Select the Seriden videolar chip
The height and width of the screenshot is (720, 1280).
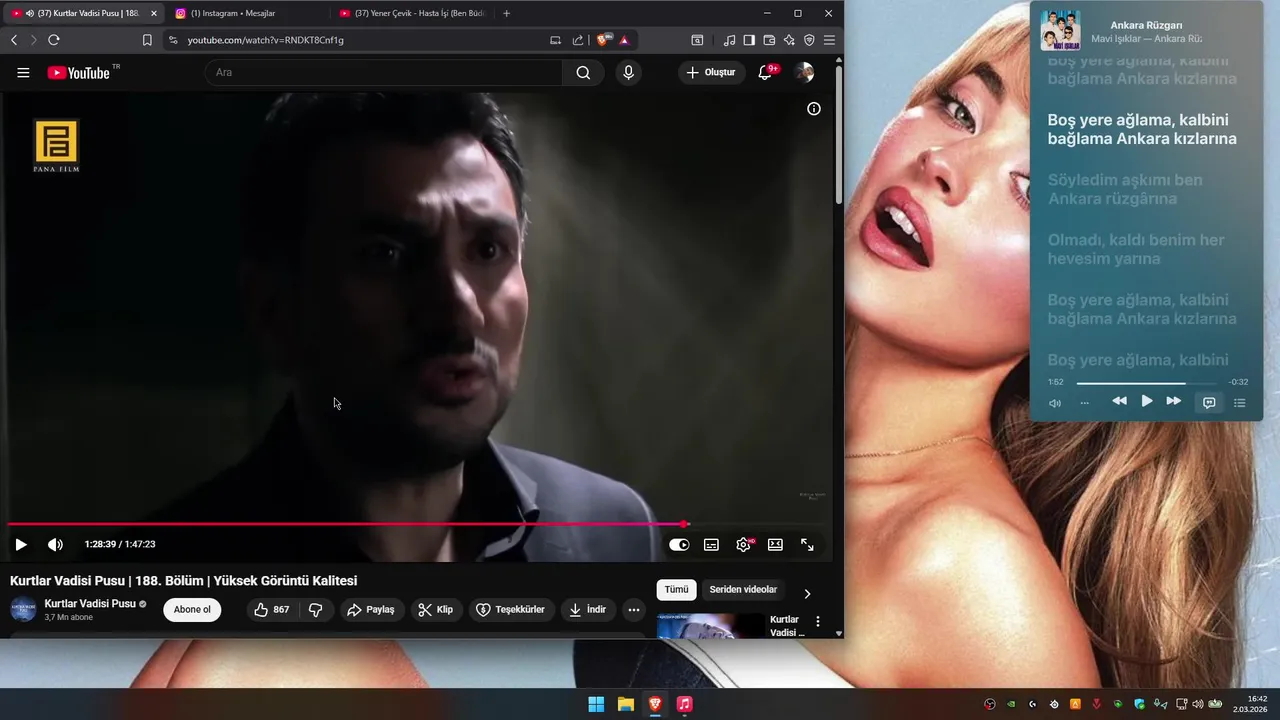click(x=743, y=590)
